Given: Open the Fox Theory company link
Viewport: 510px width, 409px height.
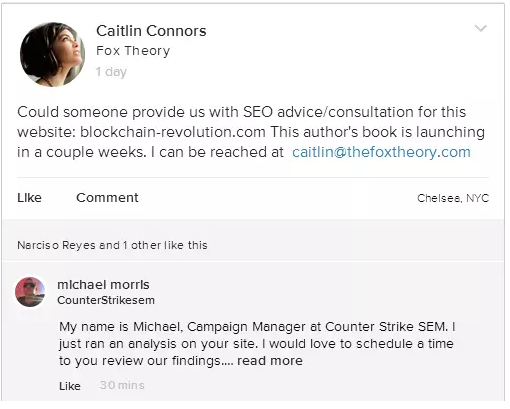Looking at the screenshot, I should pos(133,51).
